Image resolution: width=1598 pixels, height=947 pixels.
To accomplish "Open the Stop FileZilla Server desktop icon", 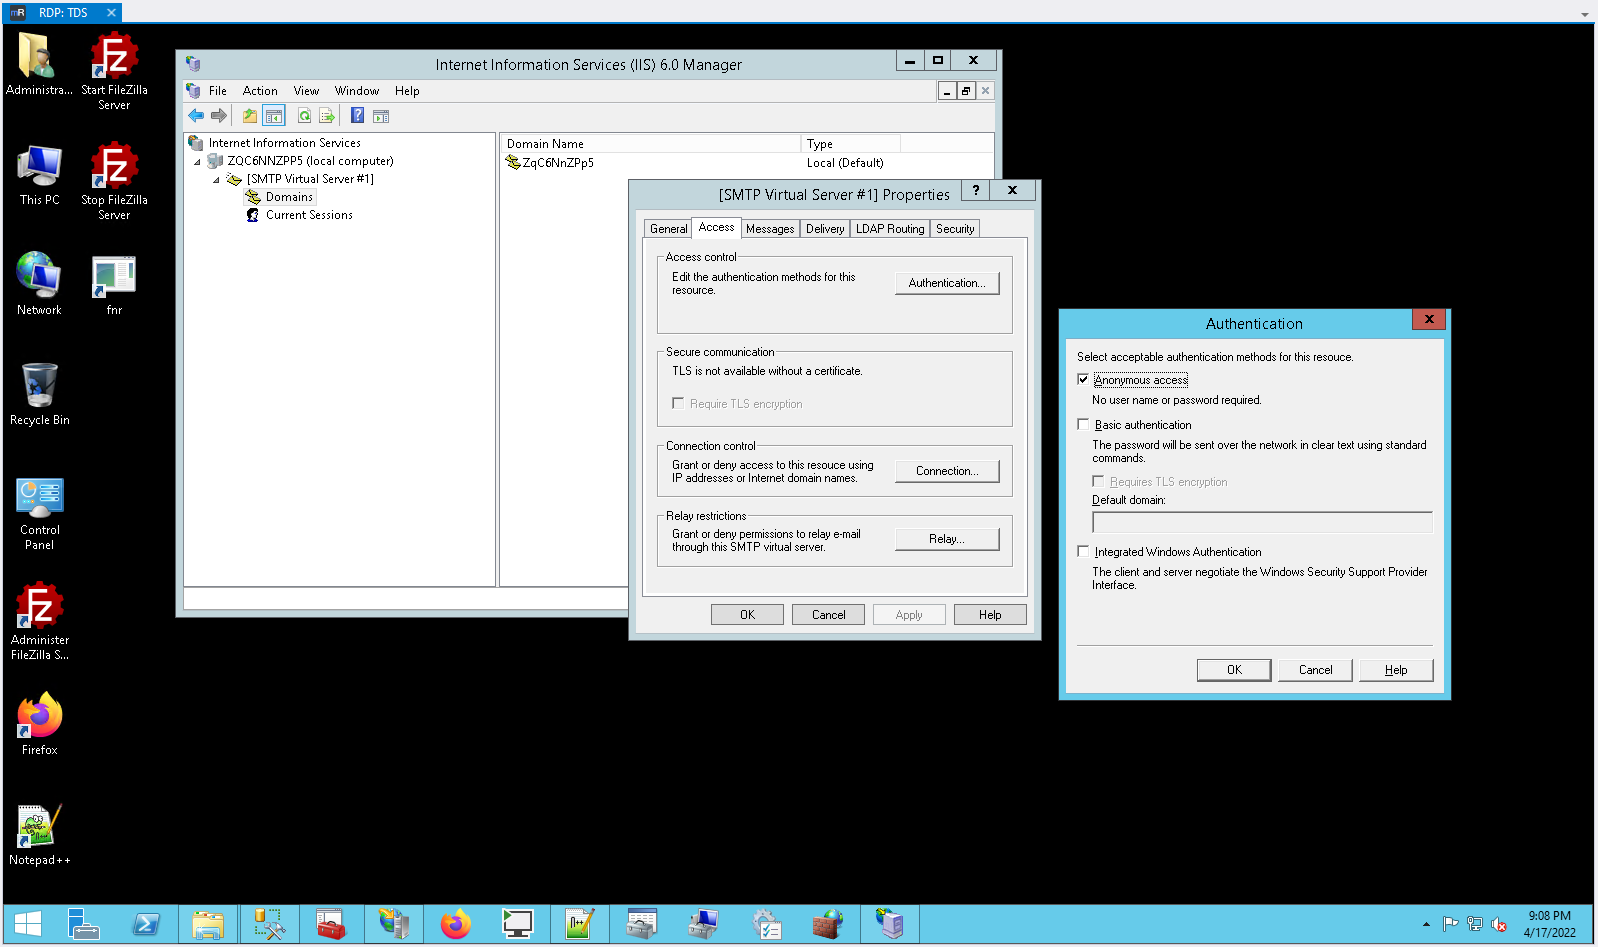I will pos(114,180).
